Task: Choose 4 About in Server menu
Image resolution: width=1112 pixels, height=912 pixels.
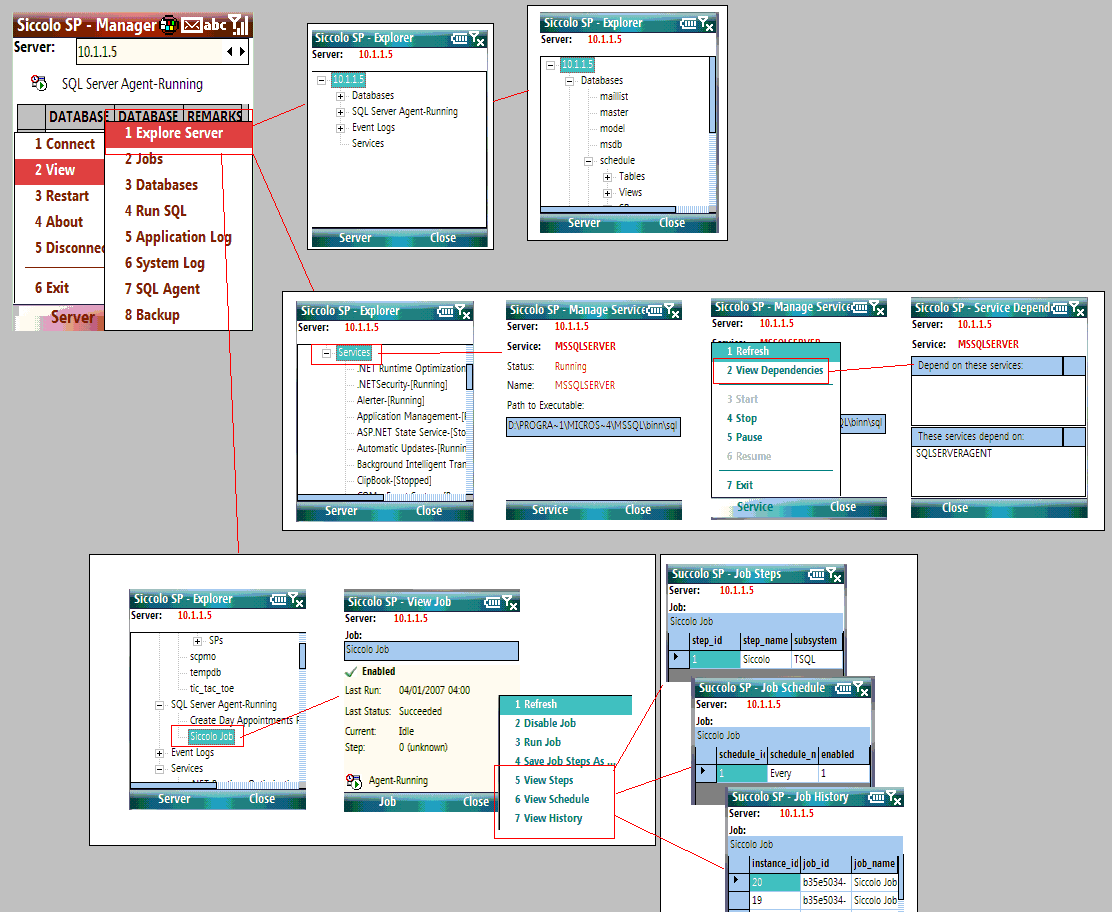Action: click(x=60, y=222)
